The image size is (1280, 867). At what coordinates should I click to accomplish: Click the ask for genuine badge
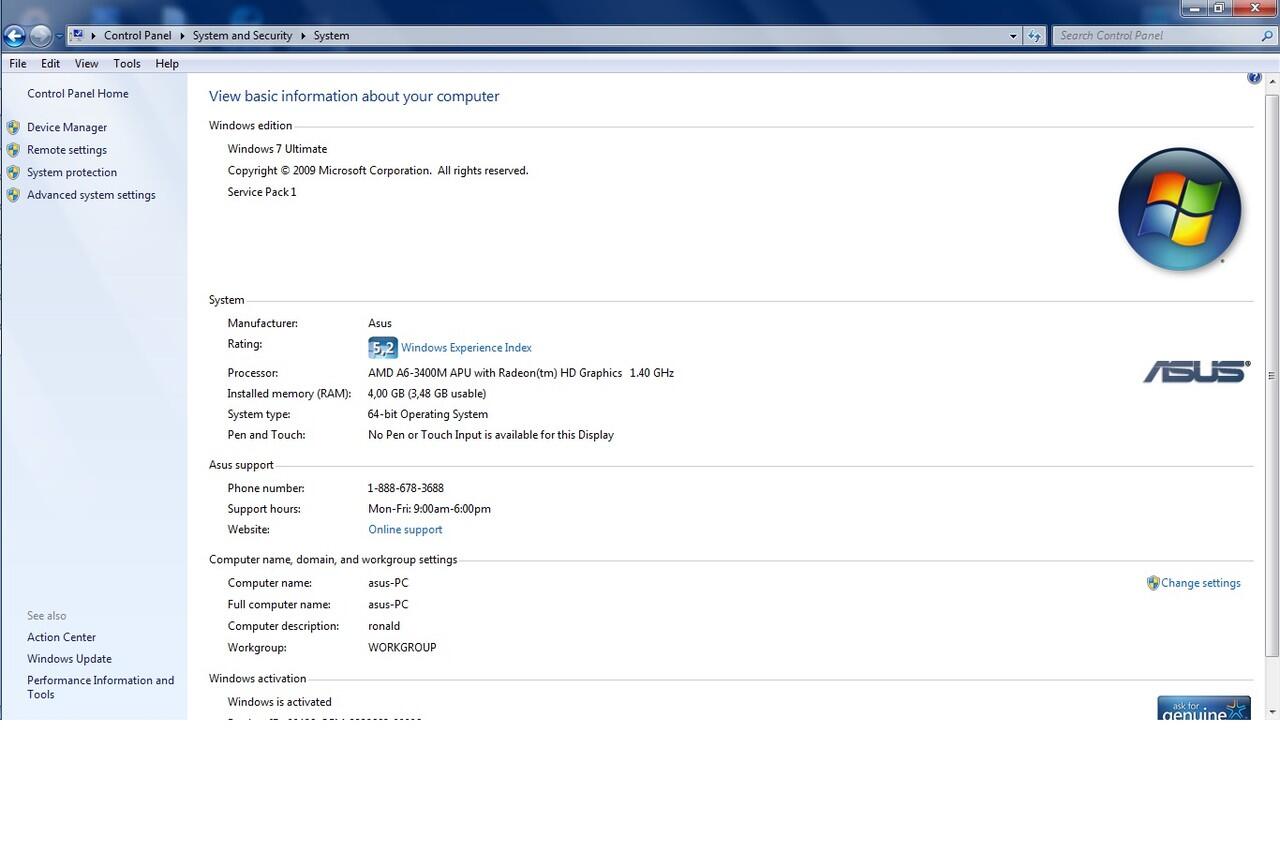point(1204,708)
